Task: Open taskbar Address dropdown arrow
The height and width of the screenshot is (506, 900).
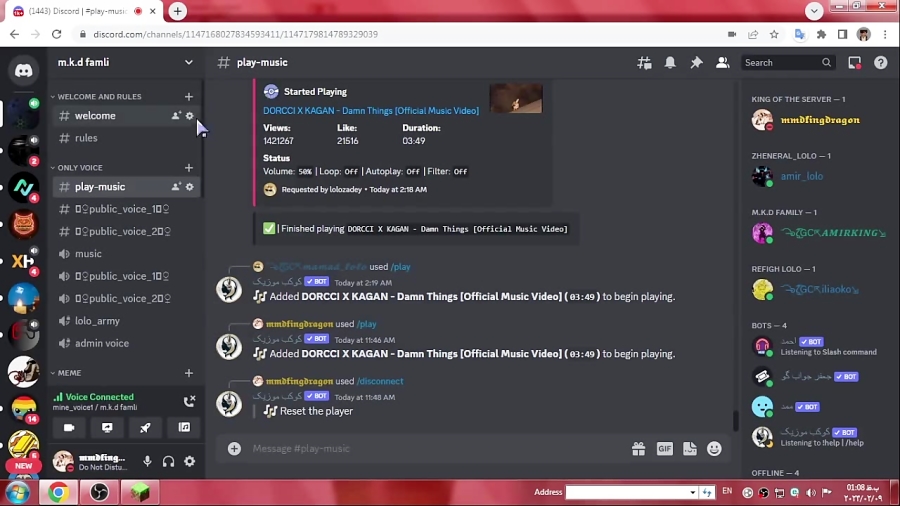Action: point(692,492)
